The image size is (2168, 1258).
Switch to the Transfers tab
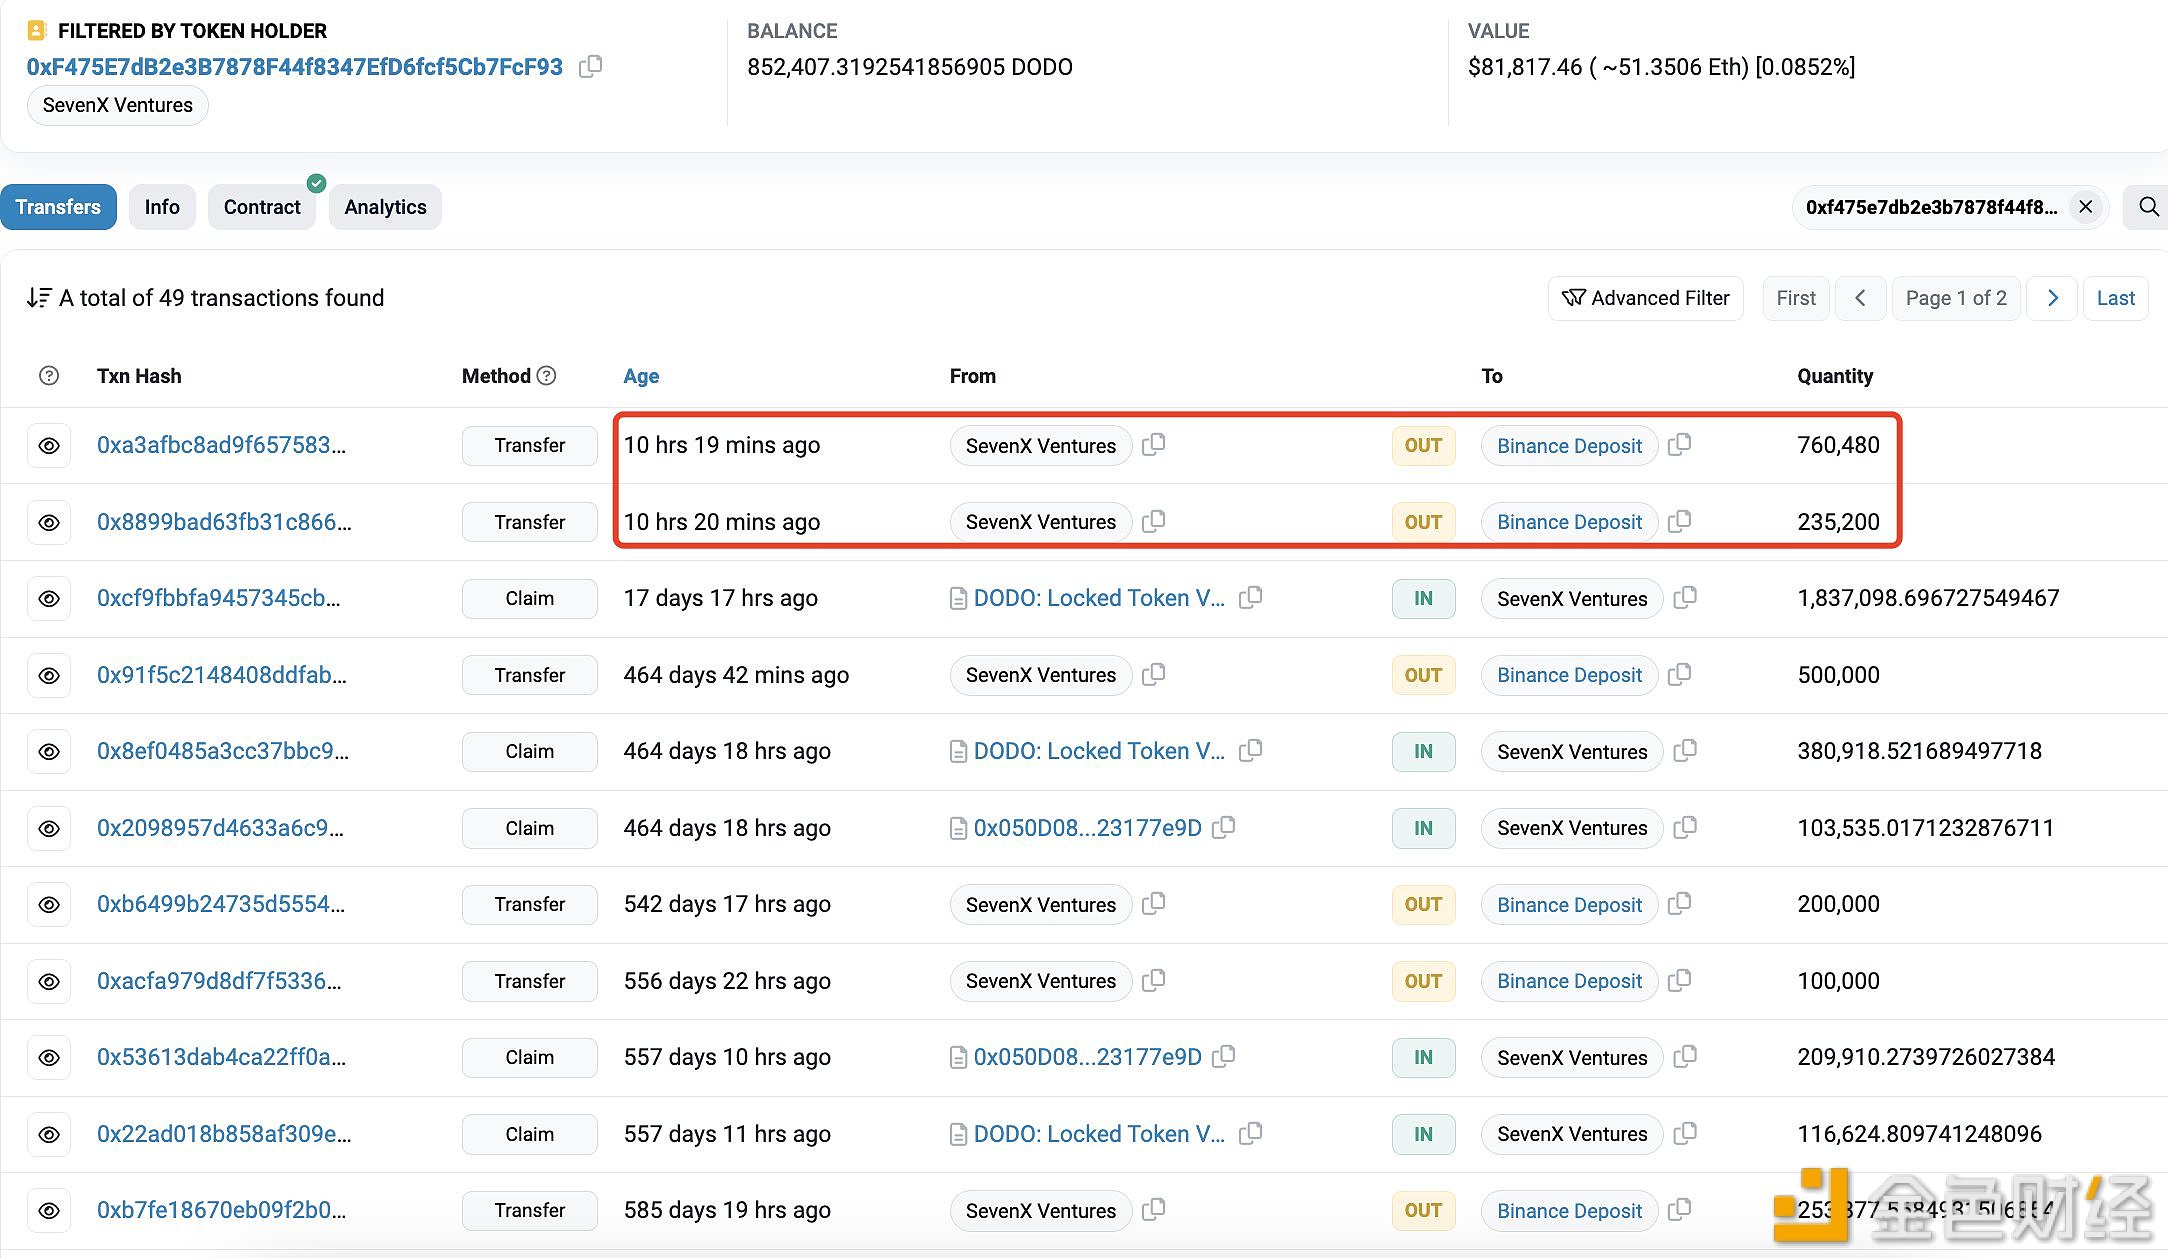click(x=58, y=207)
